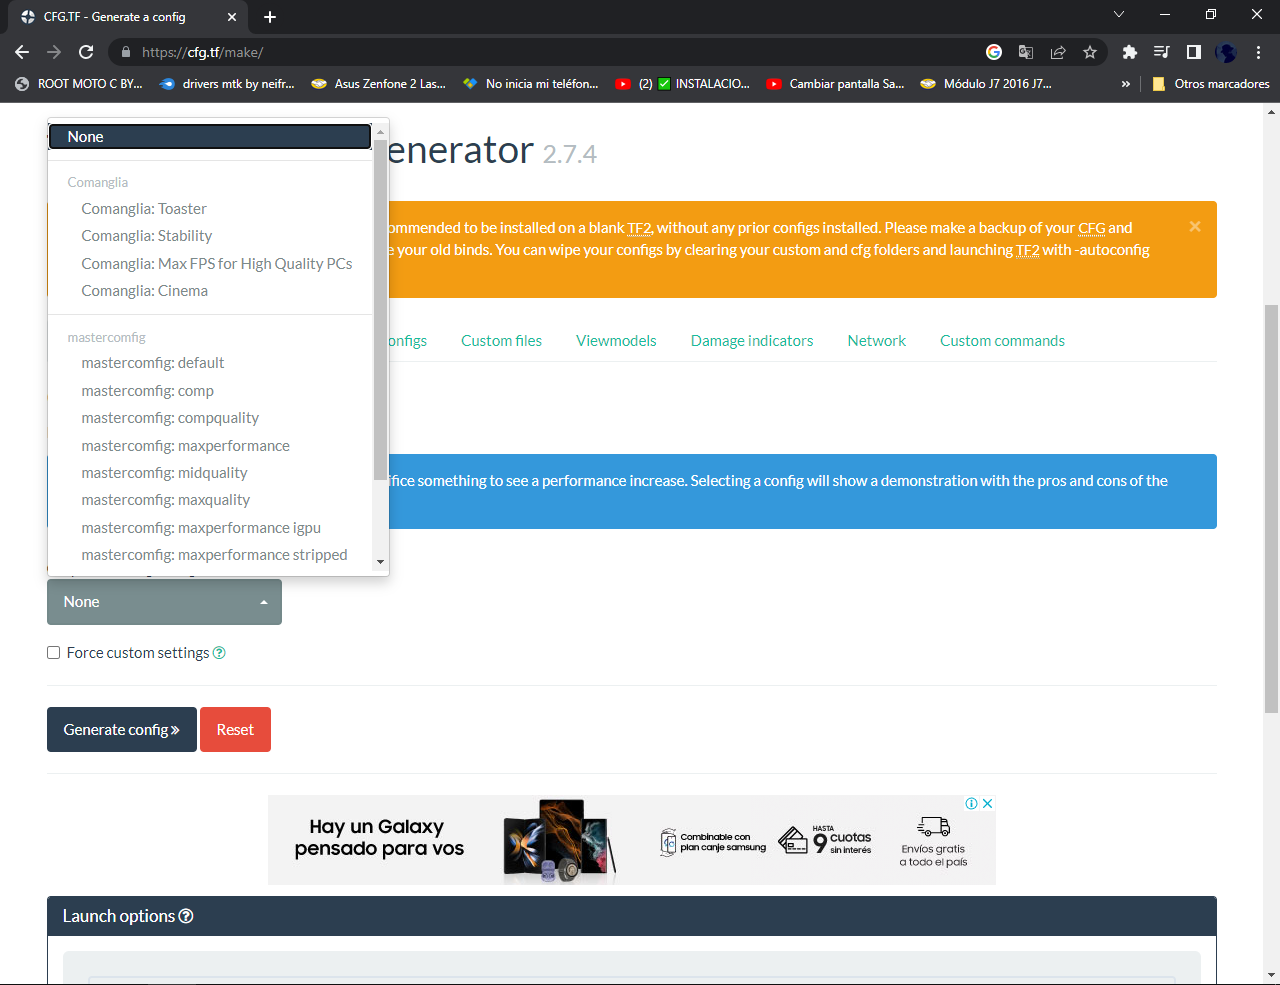Open the translate page icon
The image size is (1280, 985).
[1026, 52]
